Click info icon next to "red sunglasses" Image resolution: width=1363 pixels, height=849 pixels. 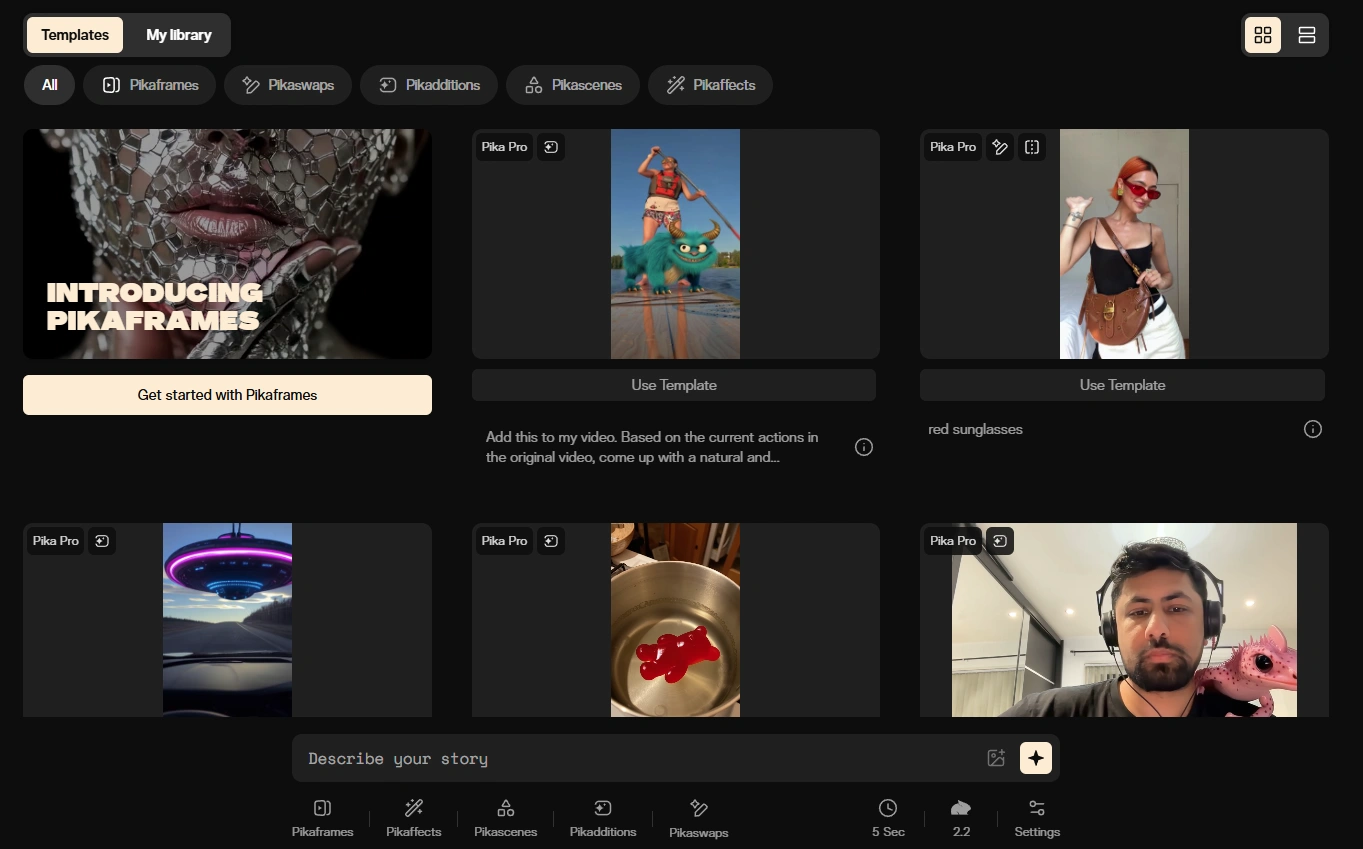click(x=1313, y=429)
